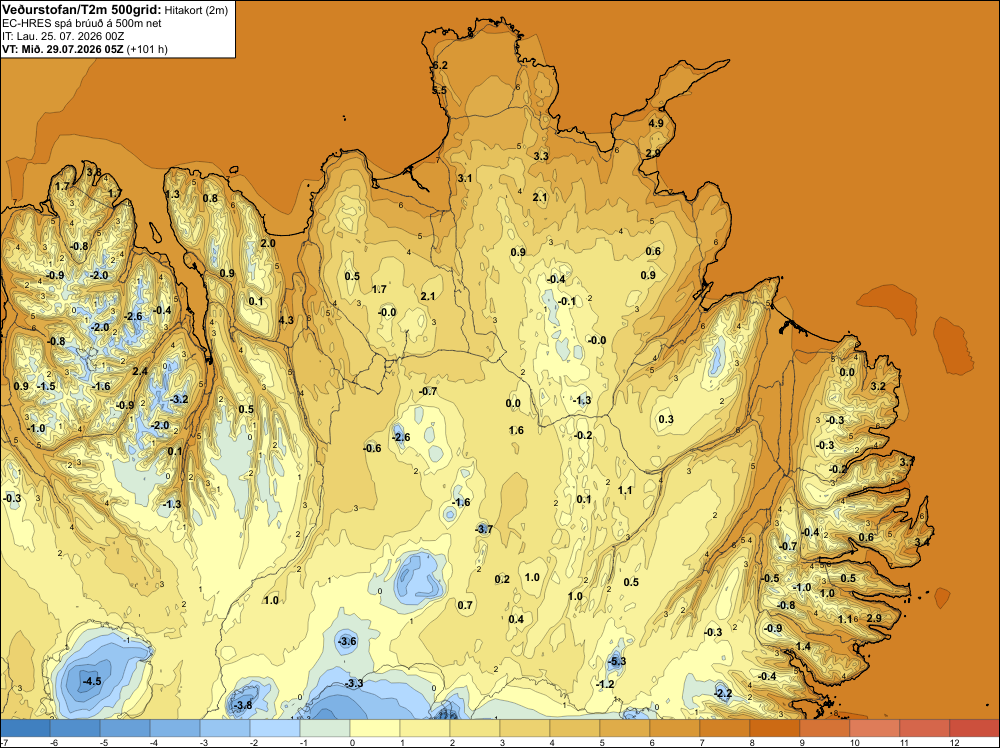Click the 6.2 temperature label
The image size is (1000, 748).
coord(440,65)
